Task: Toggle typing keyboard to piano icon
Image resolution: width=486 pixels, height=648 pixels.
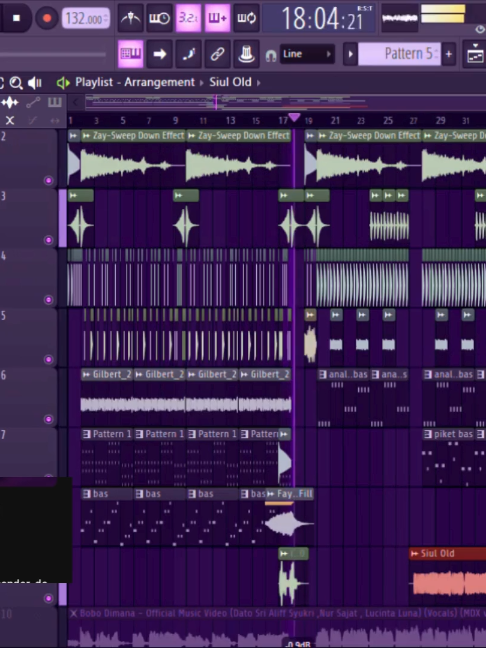Action: 131,54
